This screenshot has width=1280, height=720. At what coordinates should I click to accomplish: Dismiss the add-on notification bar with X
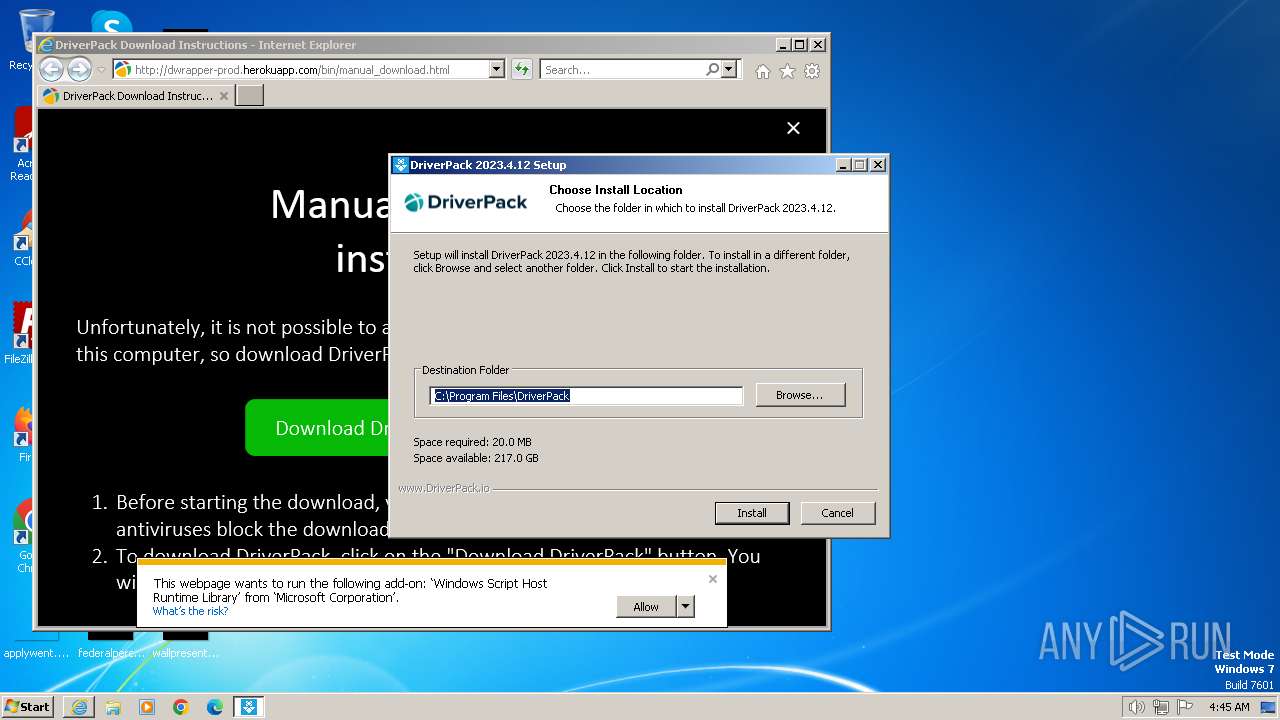(x=713, y=579)
